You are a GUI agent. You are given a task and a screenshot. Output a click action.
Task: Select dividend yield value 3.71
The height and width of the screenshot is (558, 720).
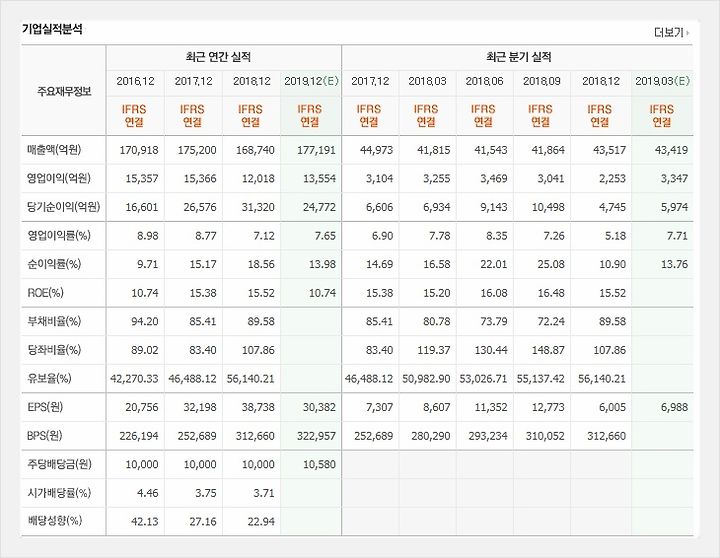pos(264,493)
